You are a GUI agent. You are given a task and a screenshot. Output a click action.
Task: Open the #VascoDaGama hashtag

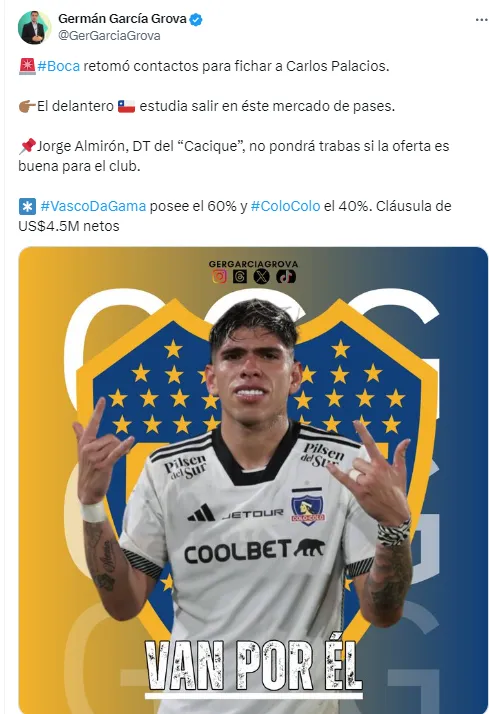coord(93,206)
